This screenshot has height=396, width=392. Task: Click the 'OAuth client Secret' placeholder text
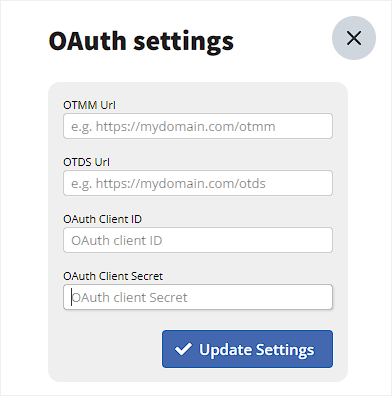click(x=129, y=297)
